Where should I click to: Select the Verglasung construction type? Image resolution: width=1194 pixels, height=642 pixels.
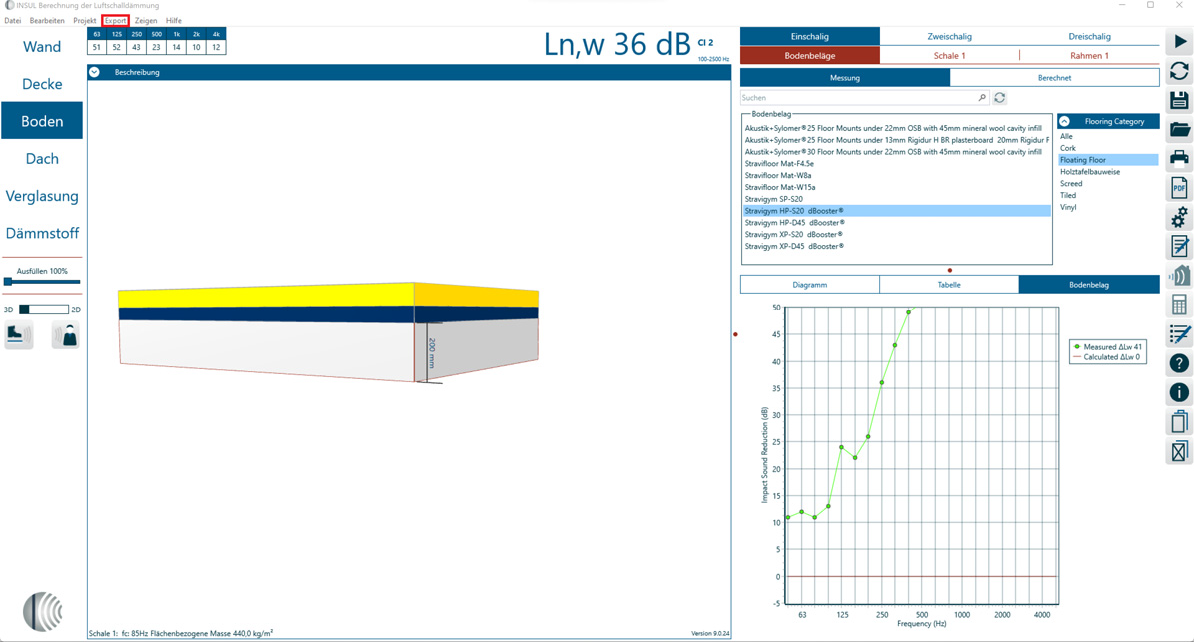tap(42, 196)
